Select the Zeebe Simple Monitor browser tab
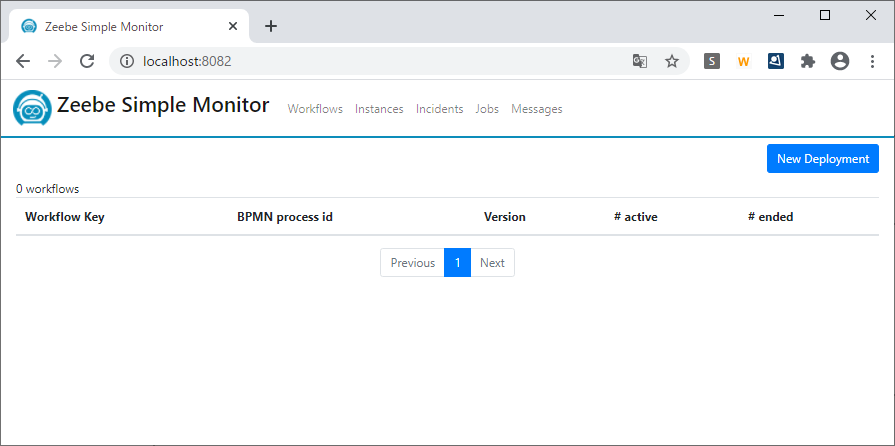 tap(129, 26)
